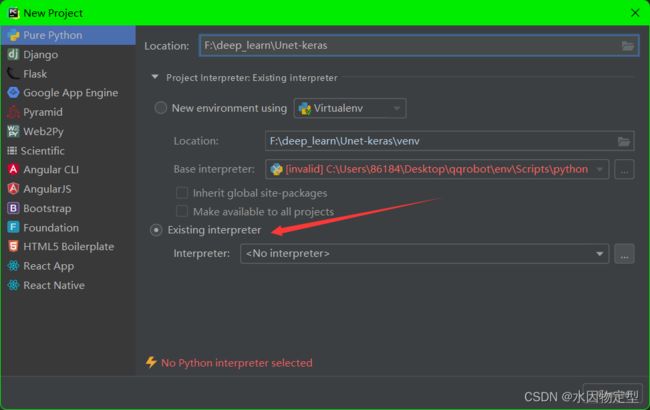Open folder browser for project Location

tap(628, 46)
